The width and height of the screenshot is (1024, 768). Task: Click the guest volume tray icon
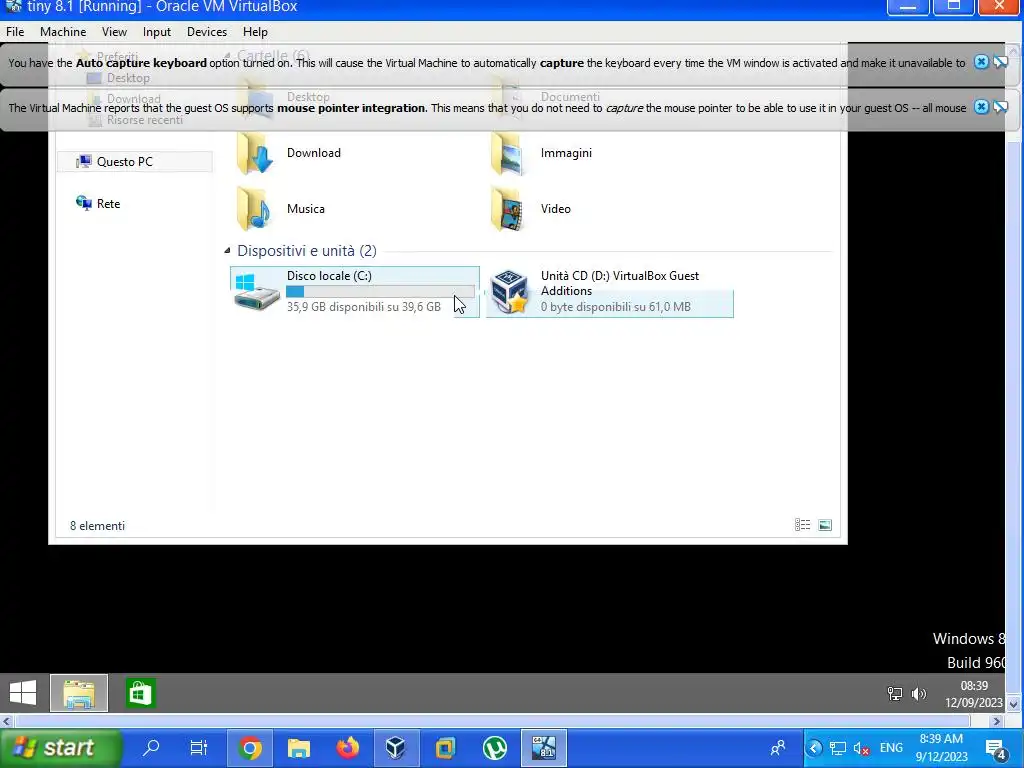click(x=918, y=694)
